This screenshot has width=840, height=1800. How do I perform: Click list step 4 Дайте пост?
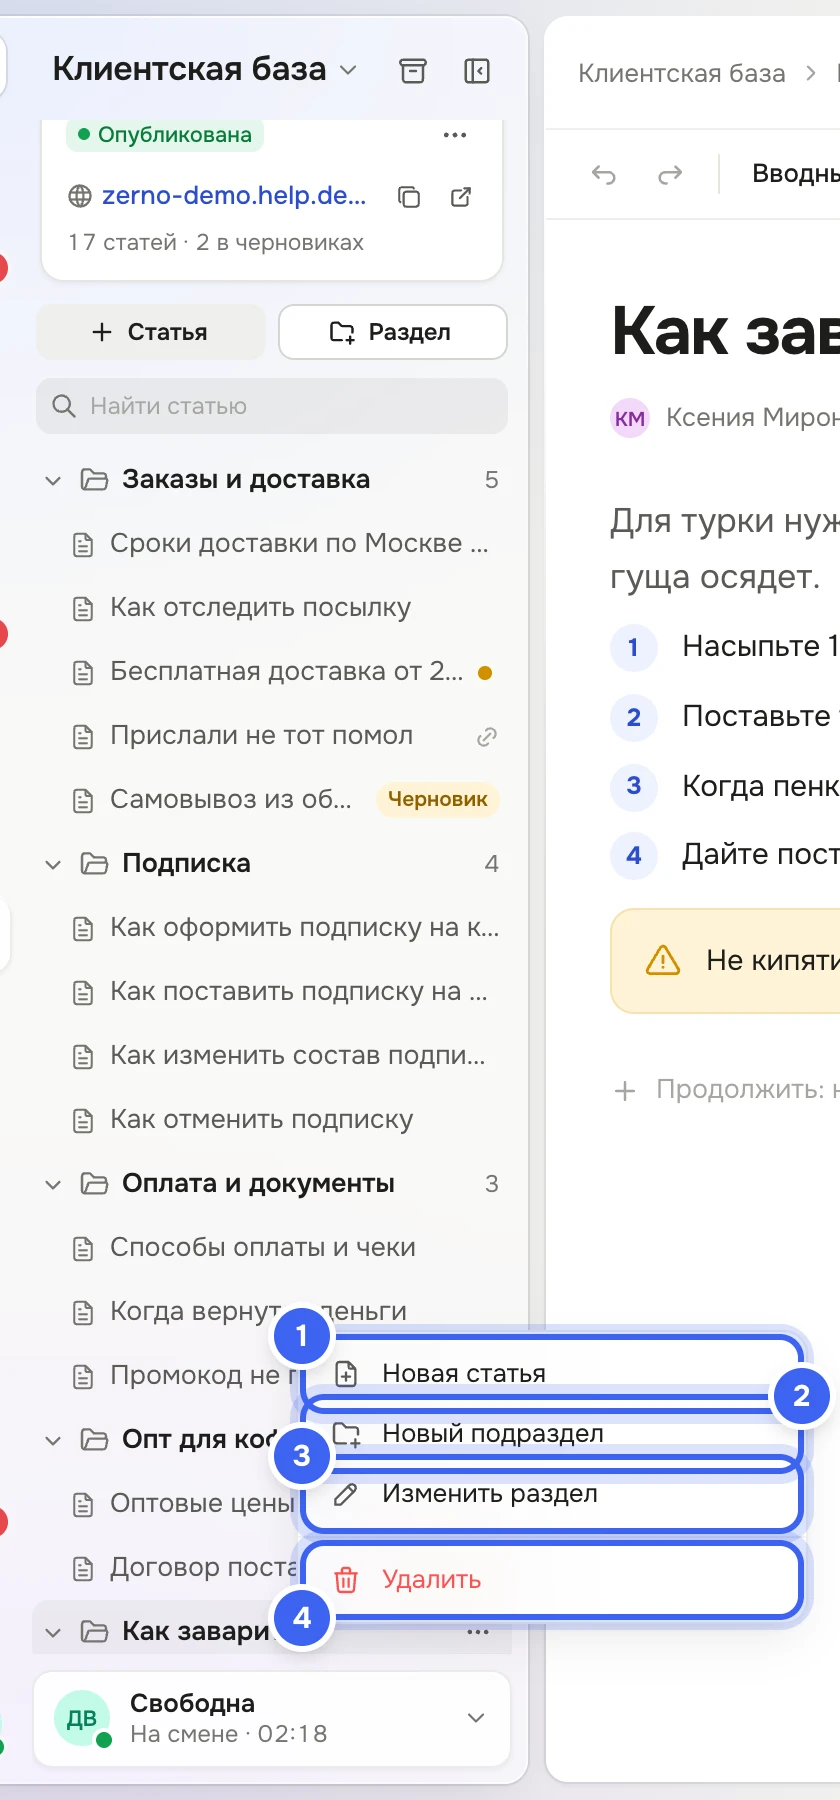761,854
